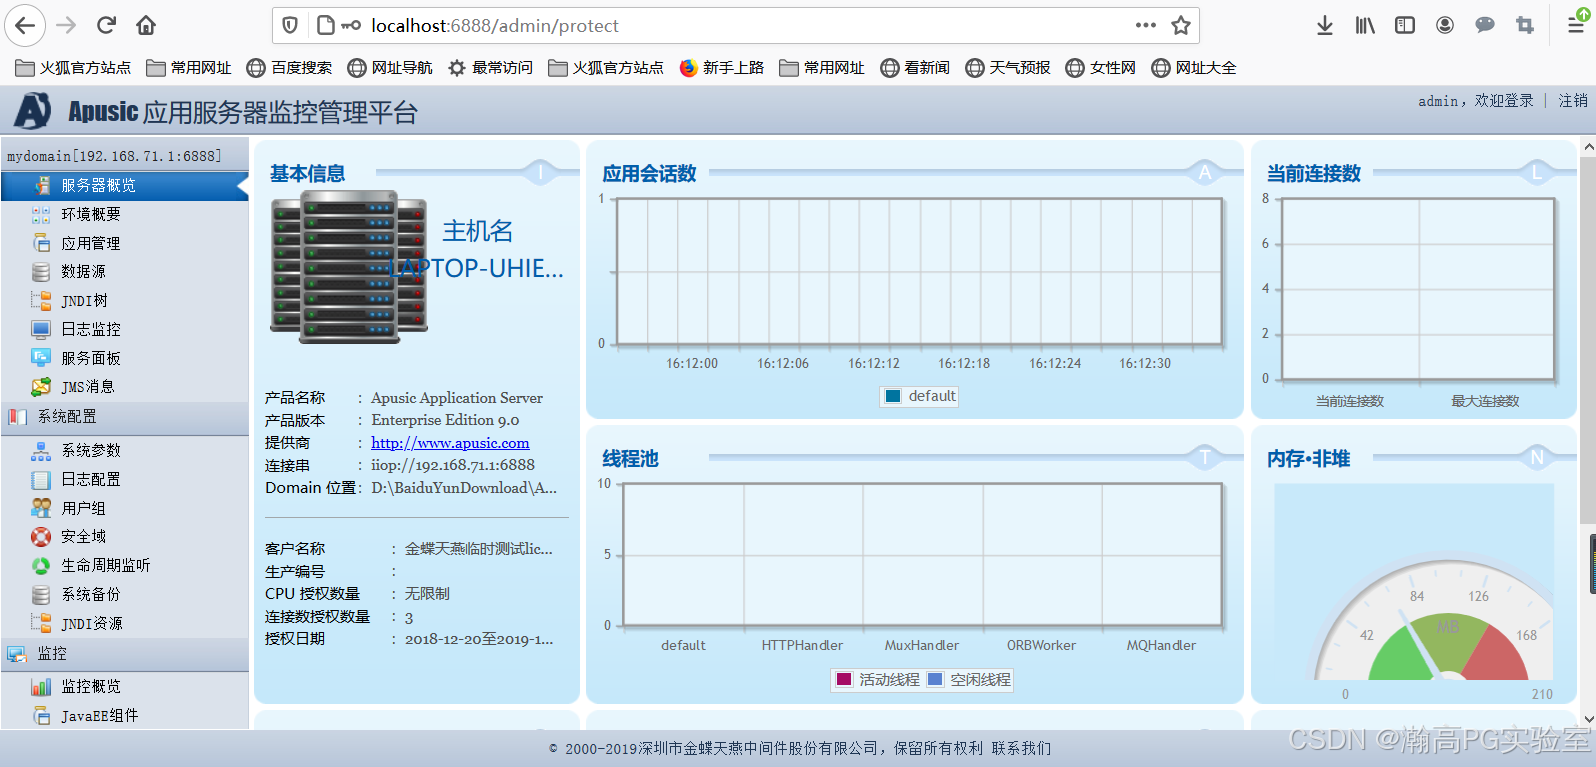Click the JMS消息 icon
The height and width of the screenshot is (767, 1596).
41,387
